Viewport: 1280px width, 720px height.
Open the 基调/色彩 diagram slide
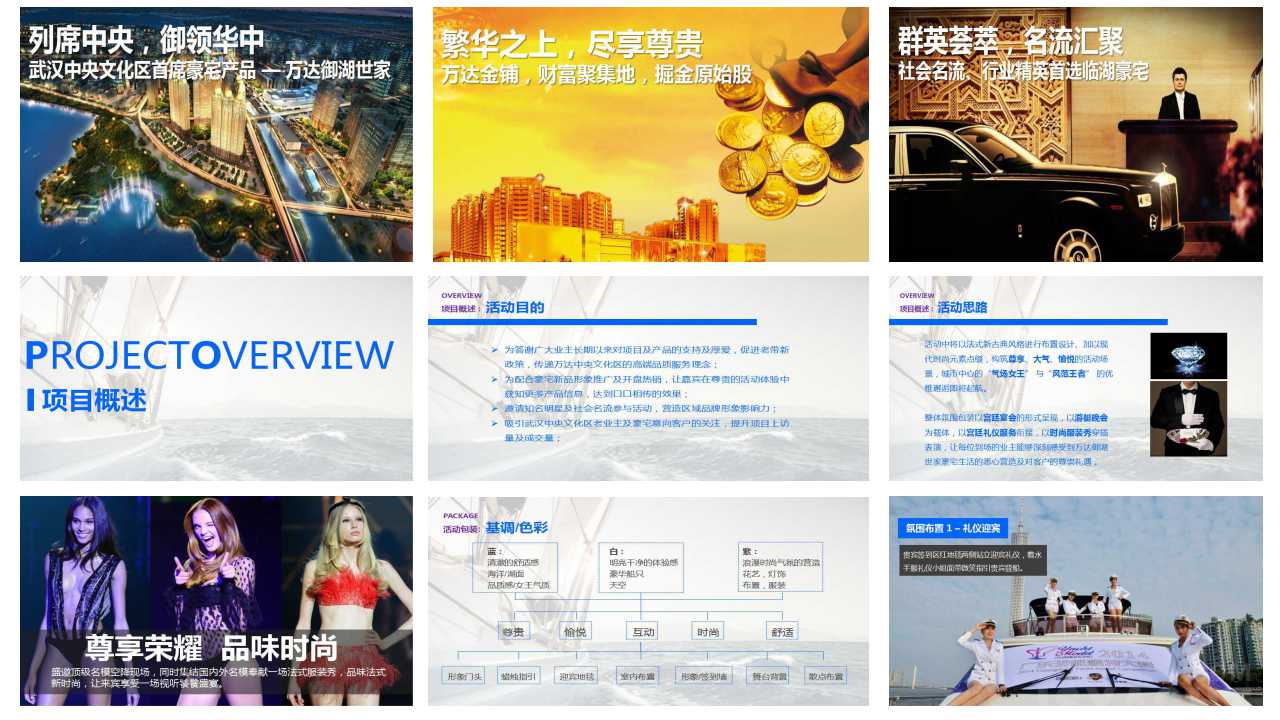[648, 601]
